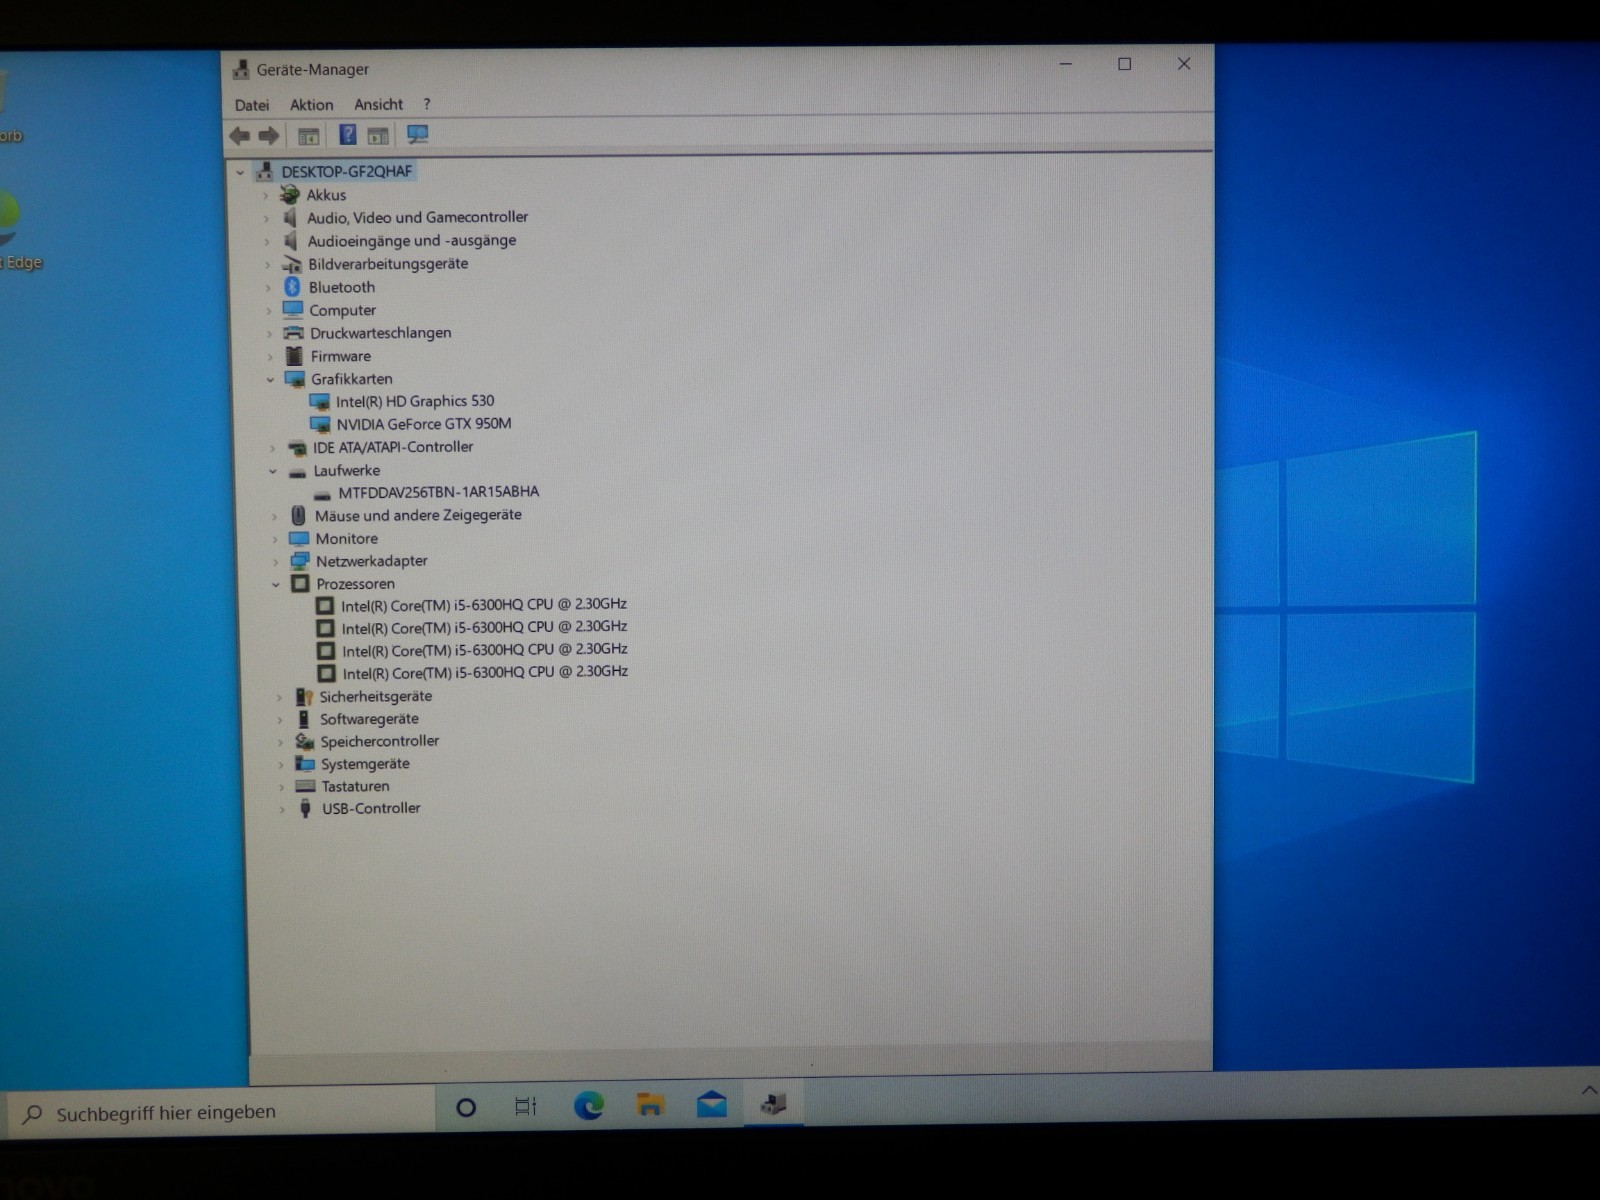Collapse the Laufwerke category
Viewport: 1600px width, 1200px height.
272,470
